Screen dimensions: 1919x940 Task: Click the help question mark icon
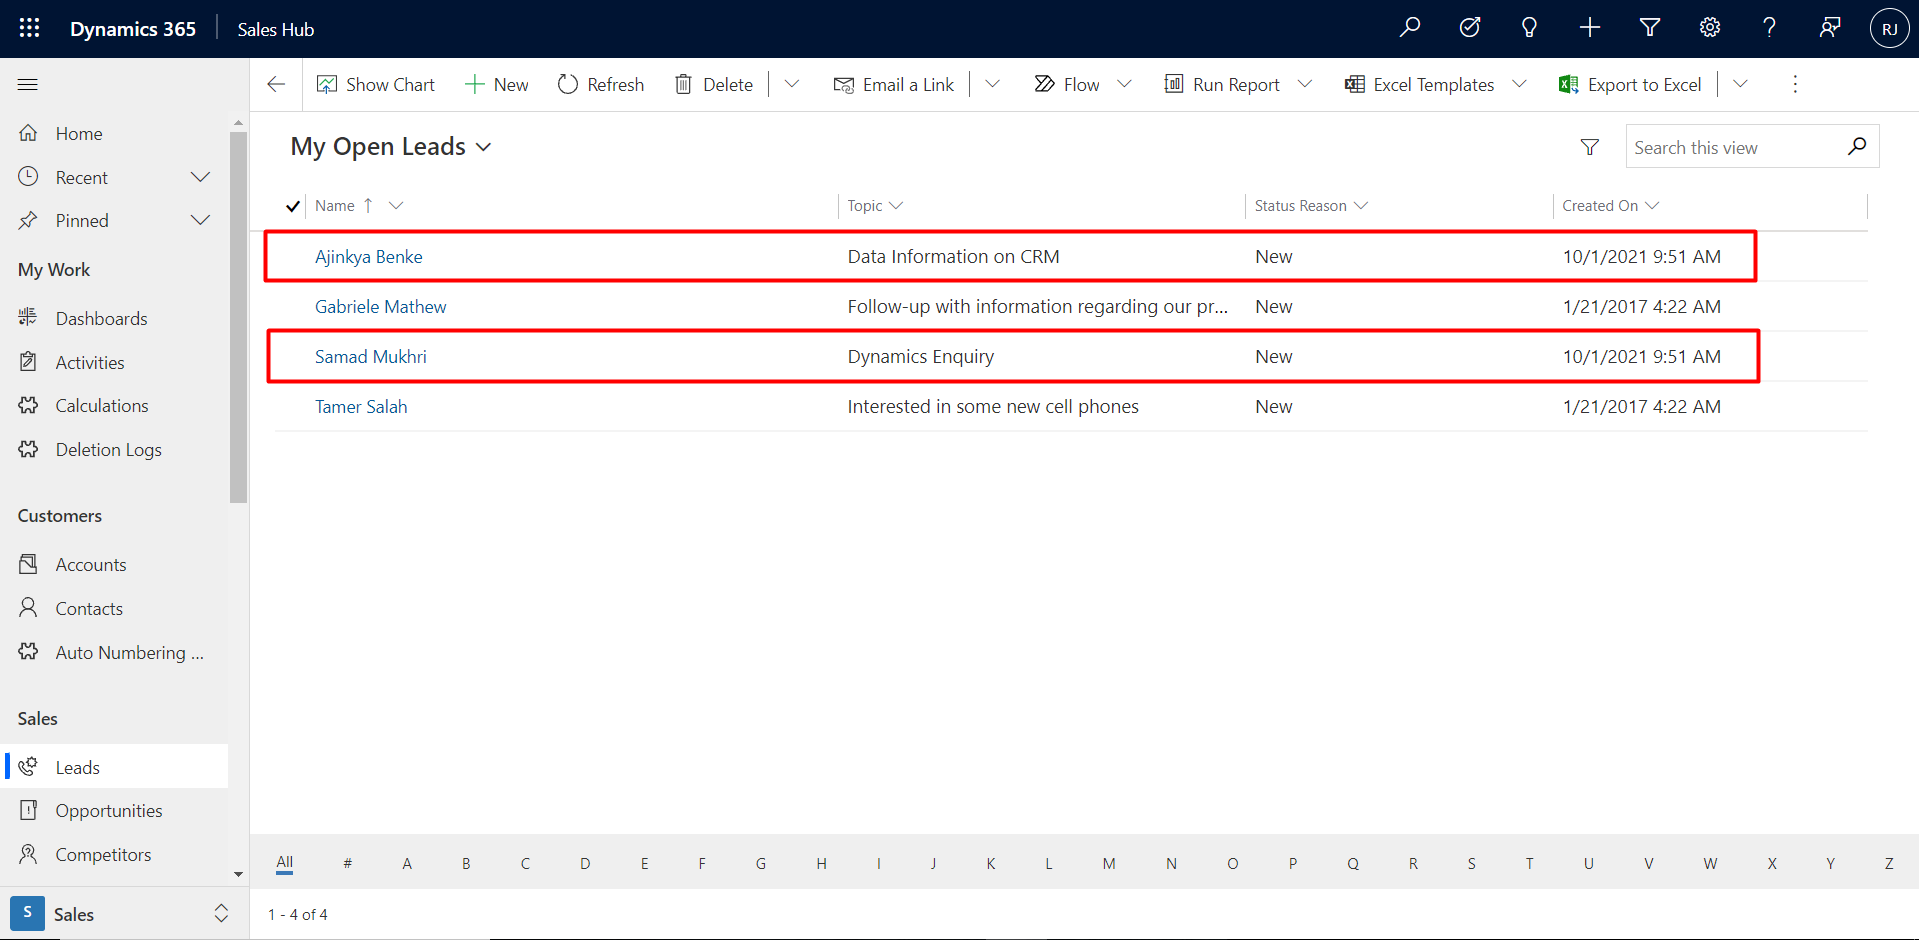1770,28
